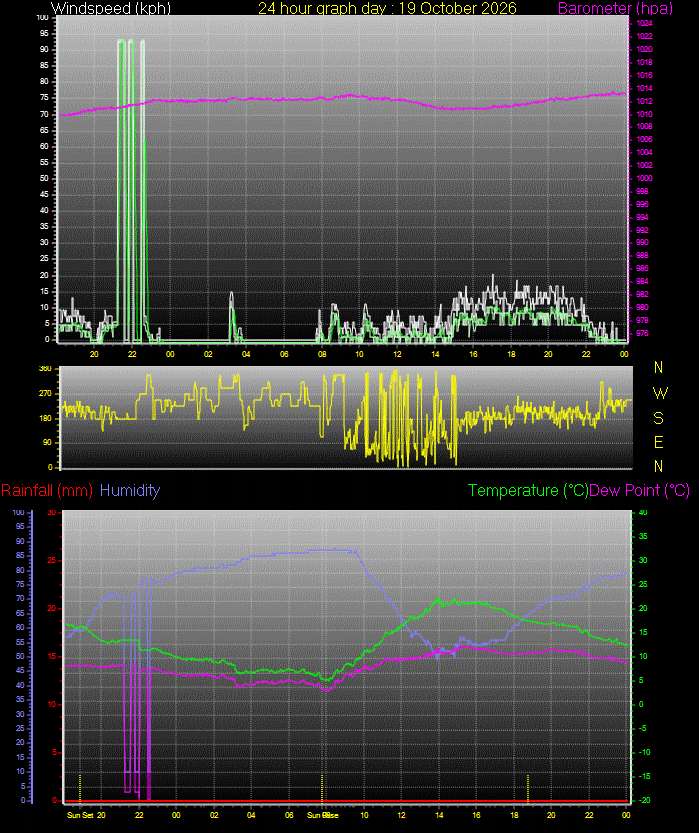Click the 1012 value on barometer axis

point(644,101)
